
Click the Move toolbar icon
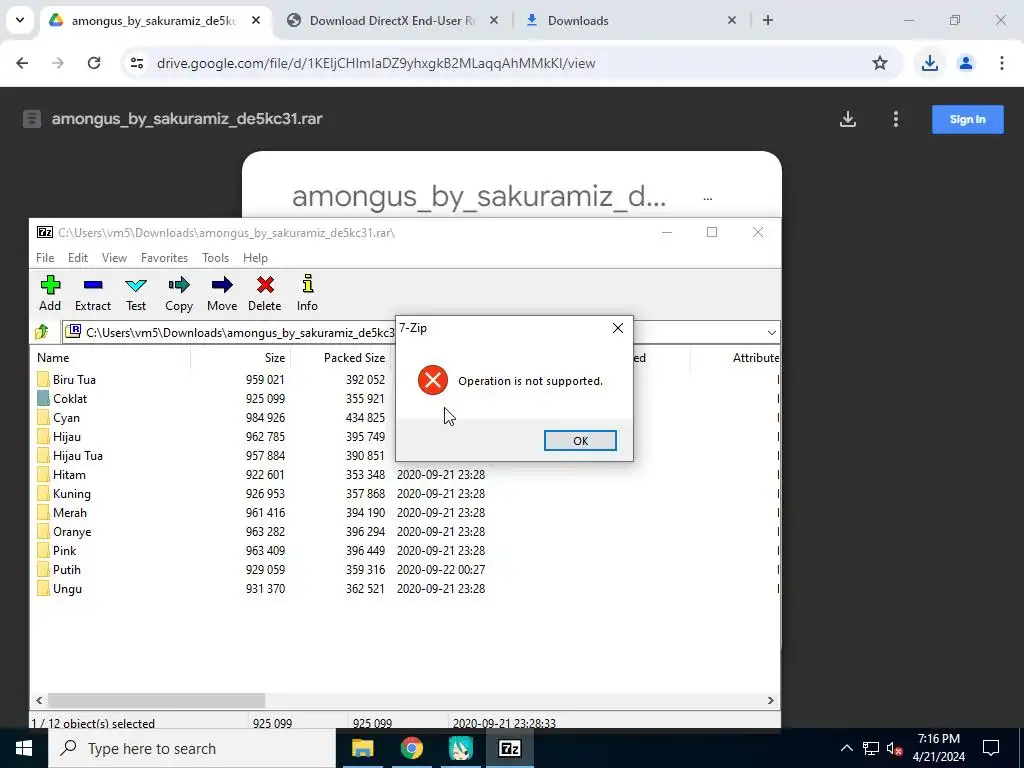click(x=222, y=285)
